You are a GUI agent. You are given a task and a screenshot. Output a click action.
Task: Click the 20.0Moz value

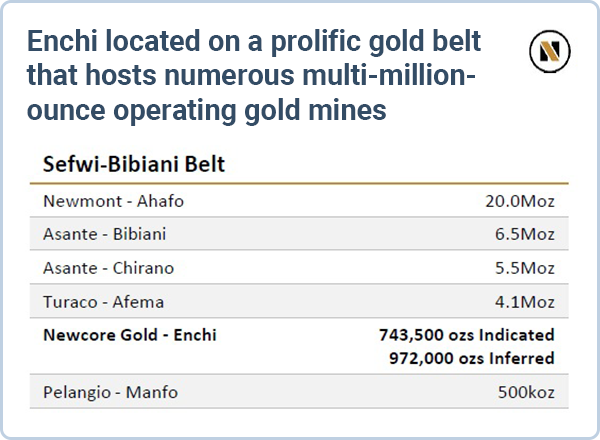[x=519, y=201]
